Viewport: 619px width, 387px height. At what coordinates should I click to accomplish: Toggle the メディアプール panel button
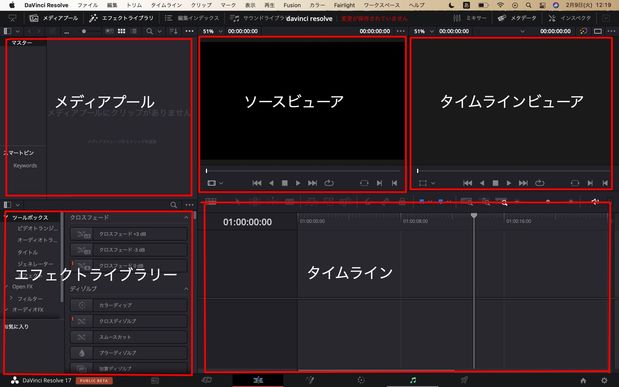[54, 18]
